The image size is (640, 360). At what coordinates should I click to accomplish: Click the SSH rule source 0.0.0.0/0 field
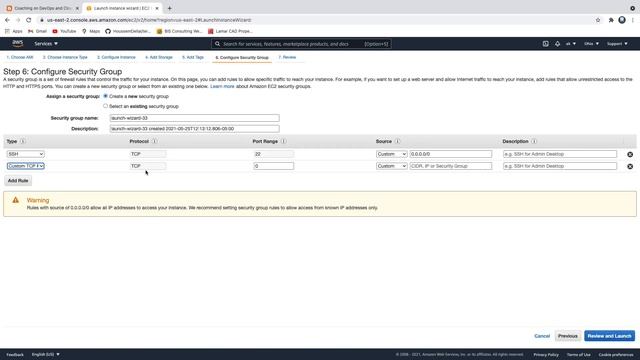coord(451,154)
